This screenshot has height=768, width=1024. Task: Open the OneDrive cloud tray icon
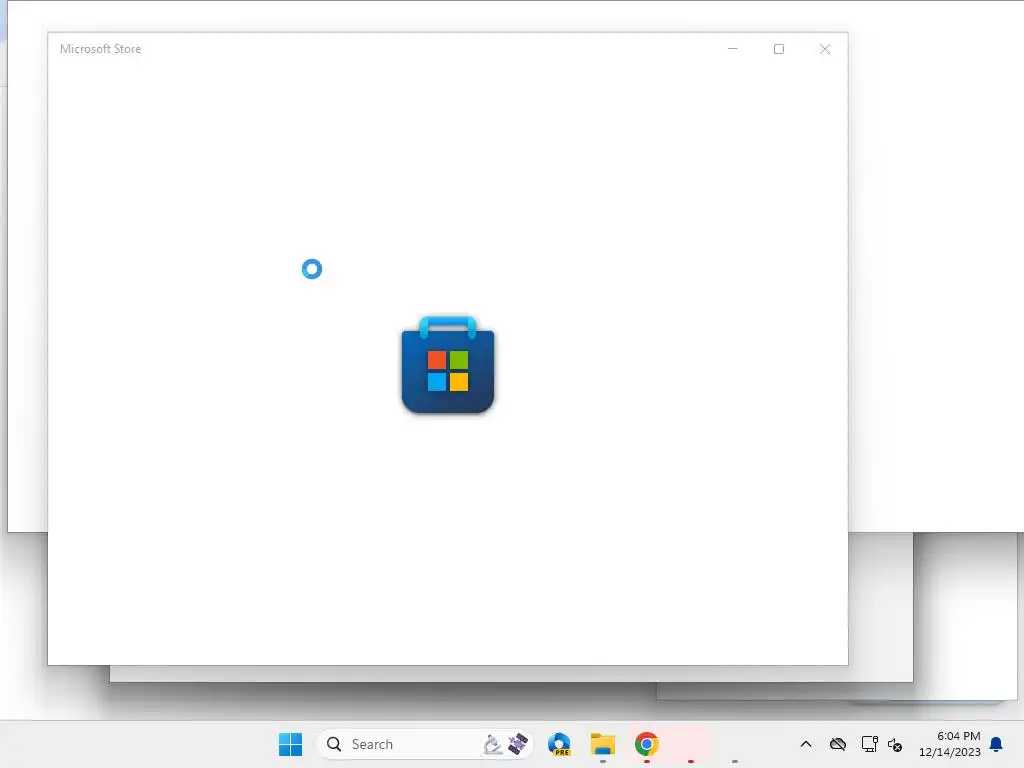[x=838, y=744]
